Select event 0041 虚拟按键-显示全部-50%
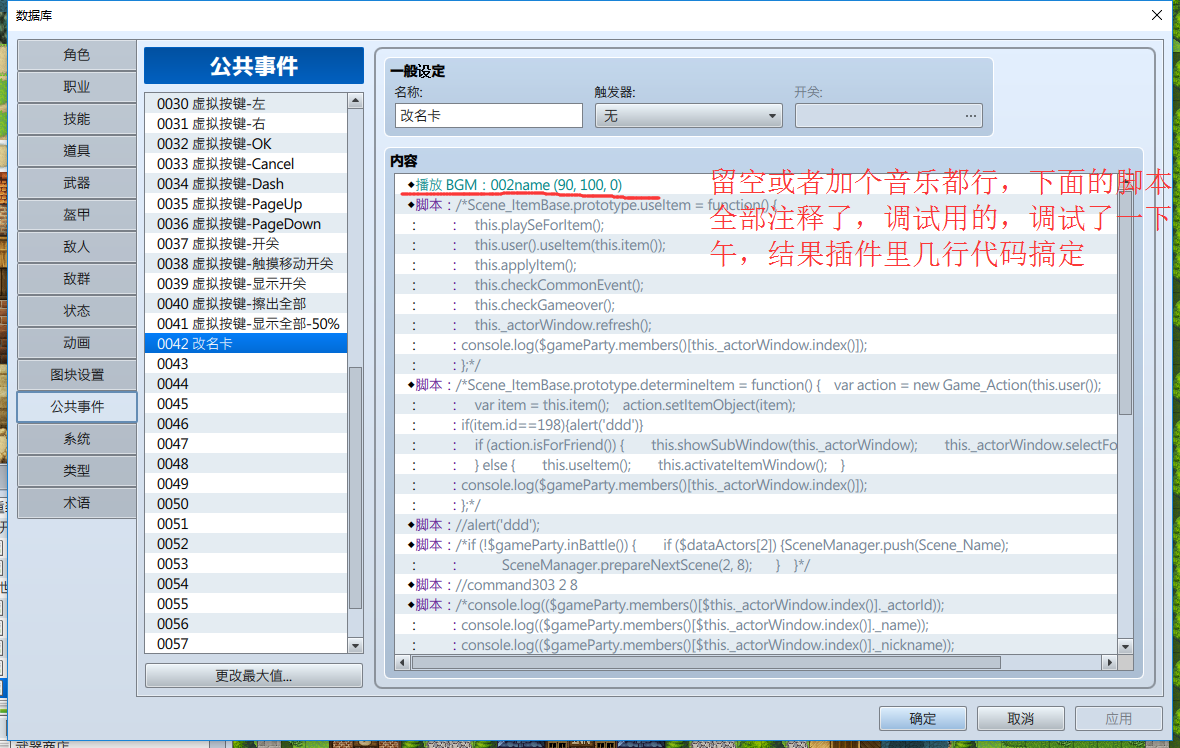This screenshot has height=748, width=1180. tap(246, 324)
